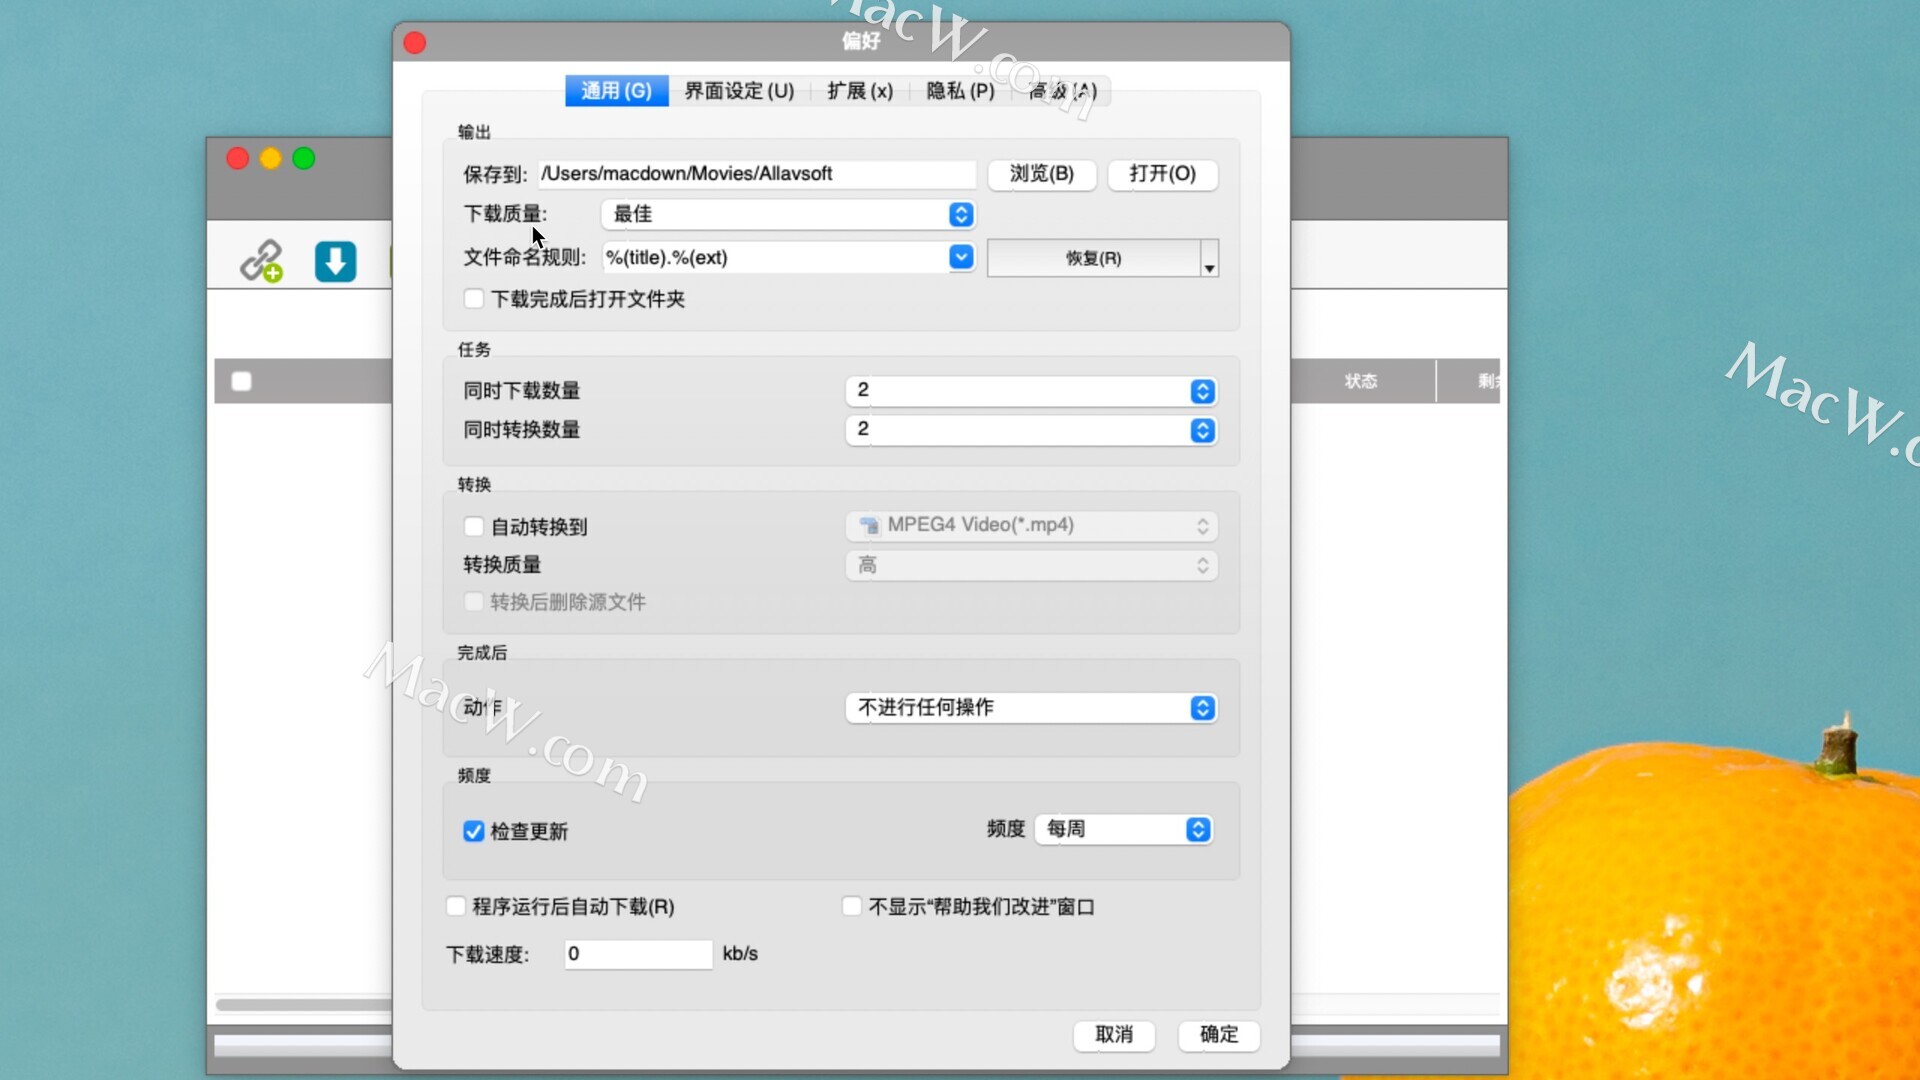Toggle select-all checkbox in main window list header

pos(241,381)
